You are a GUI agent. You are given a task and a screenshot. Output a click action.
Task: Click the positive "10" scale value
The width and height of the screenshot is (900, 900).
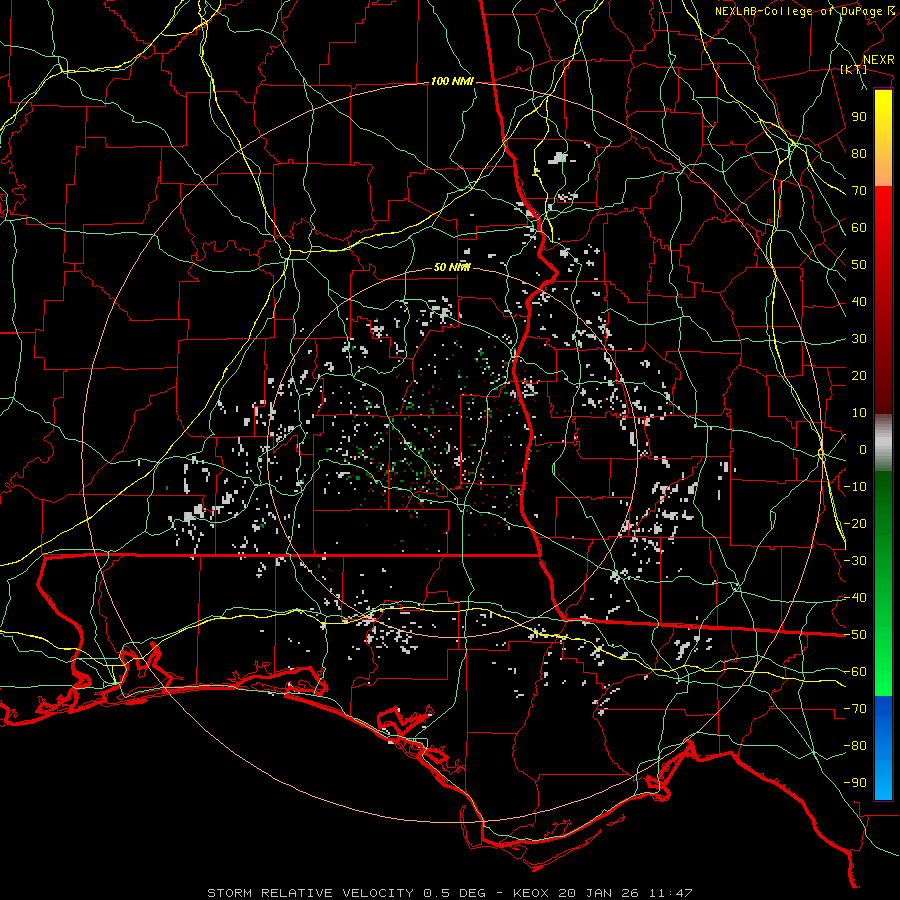click(859, 413)
